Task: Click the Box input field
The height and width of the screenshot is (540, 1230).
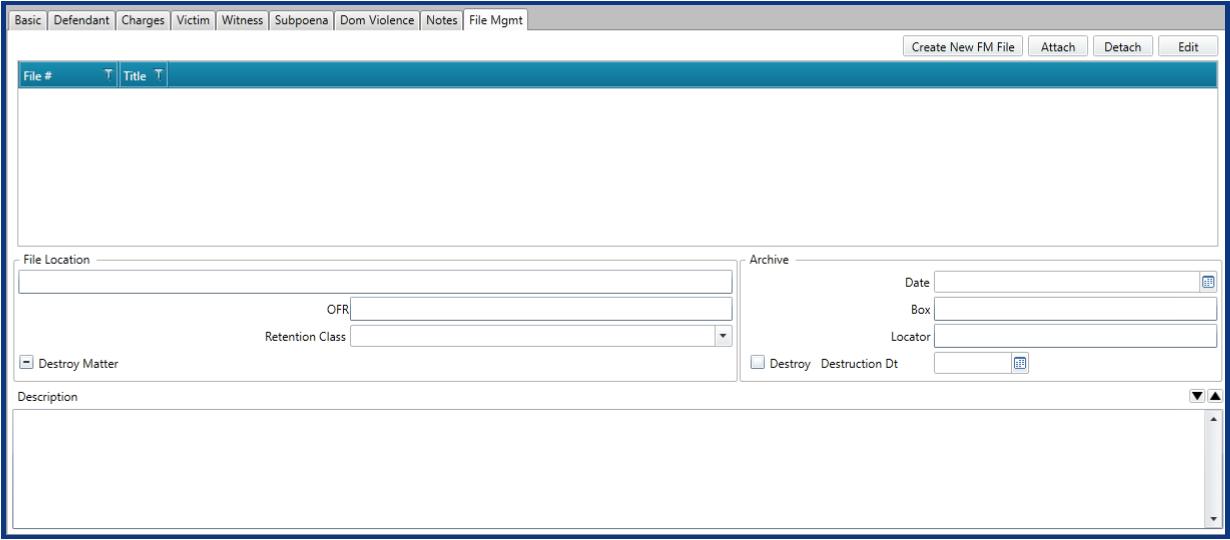Action: [x=1075, y=310]
